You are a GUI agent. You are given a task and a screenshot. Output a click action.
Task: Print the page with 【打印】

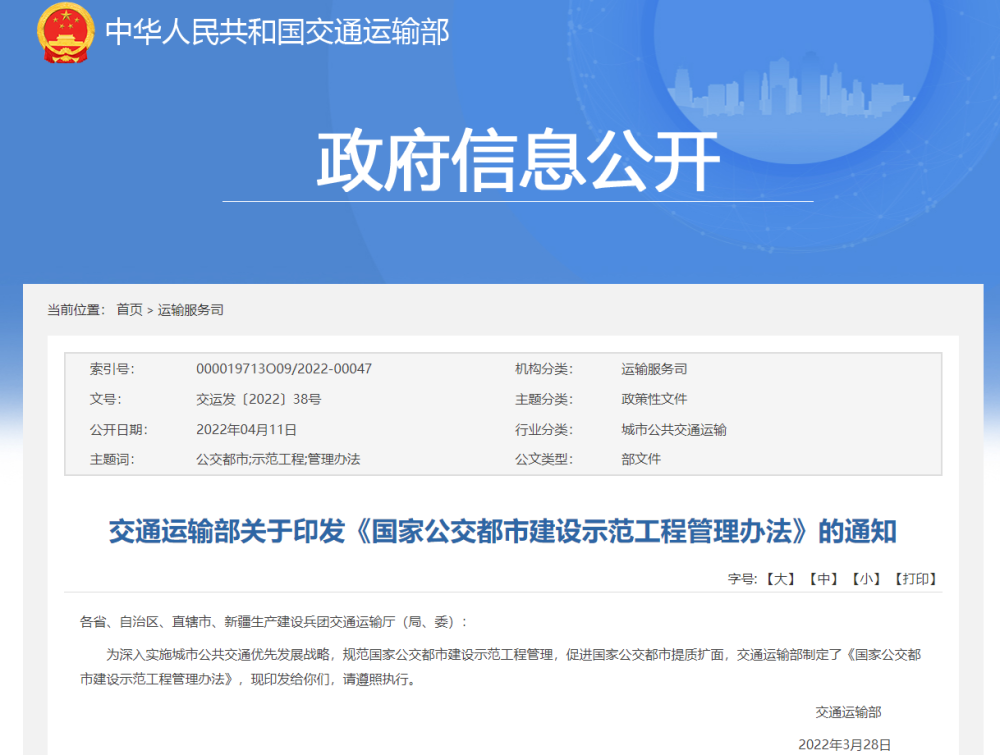pos(915,579)
